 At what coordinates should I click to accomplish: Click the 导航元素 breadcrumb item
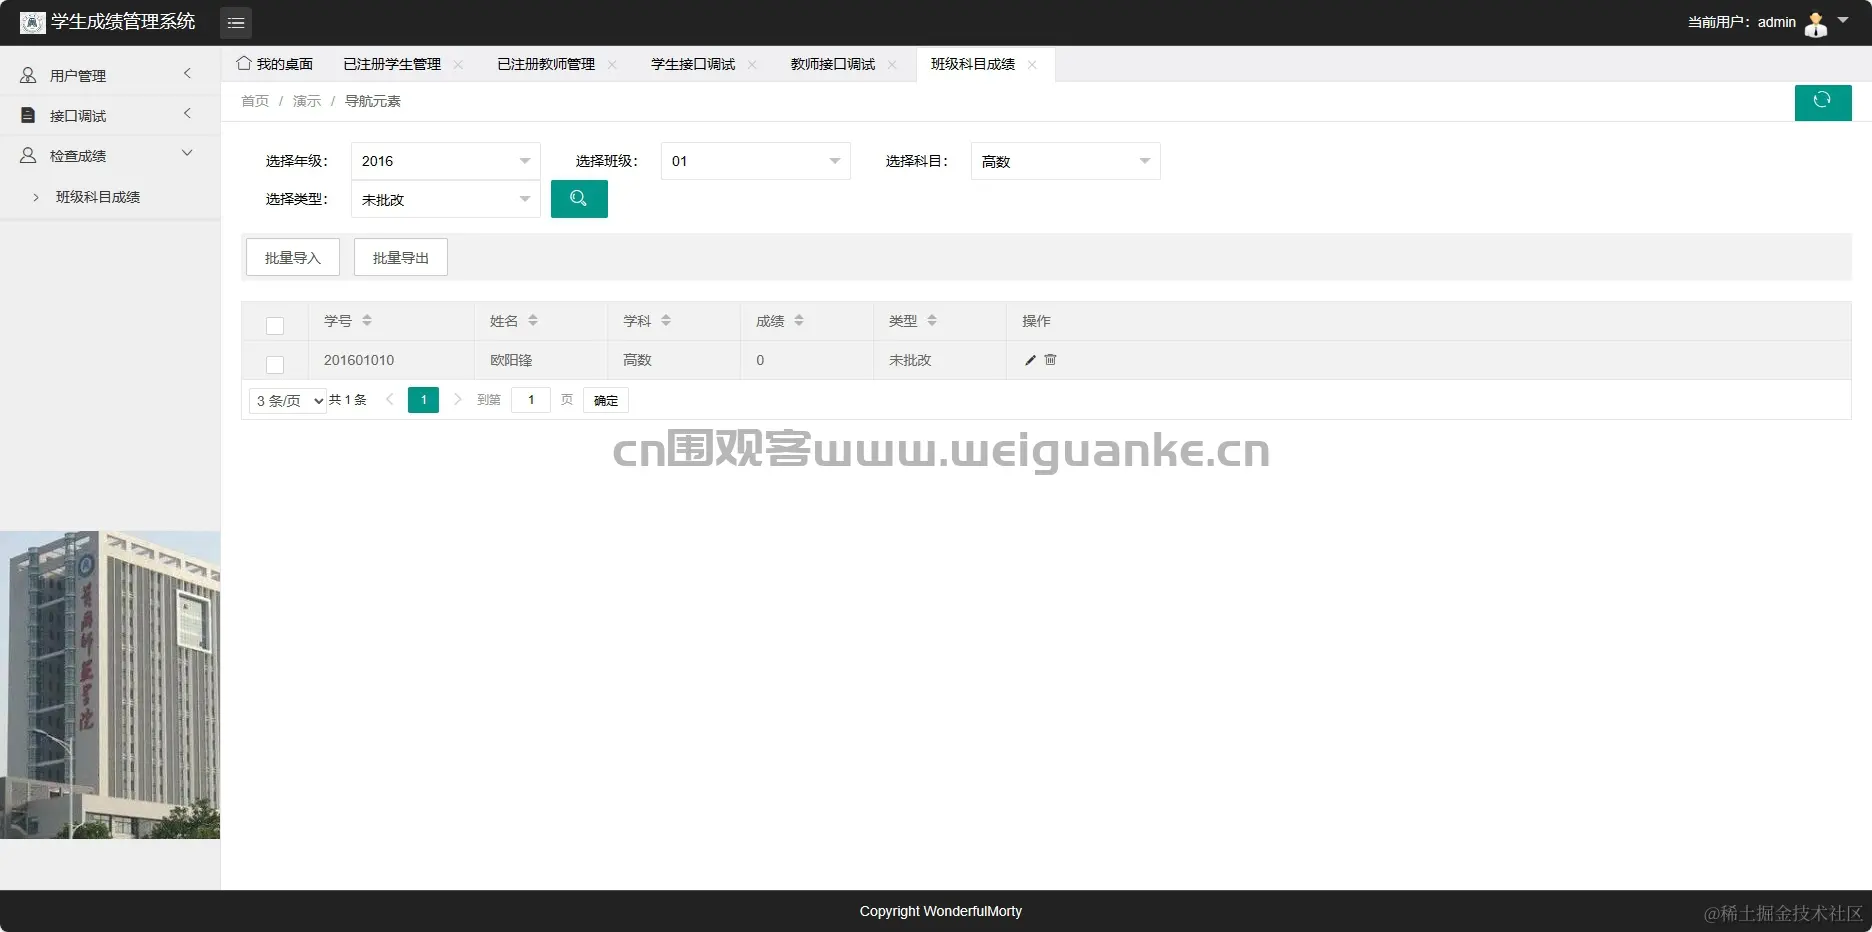tap(373, 101)
